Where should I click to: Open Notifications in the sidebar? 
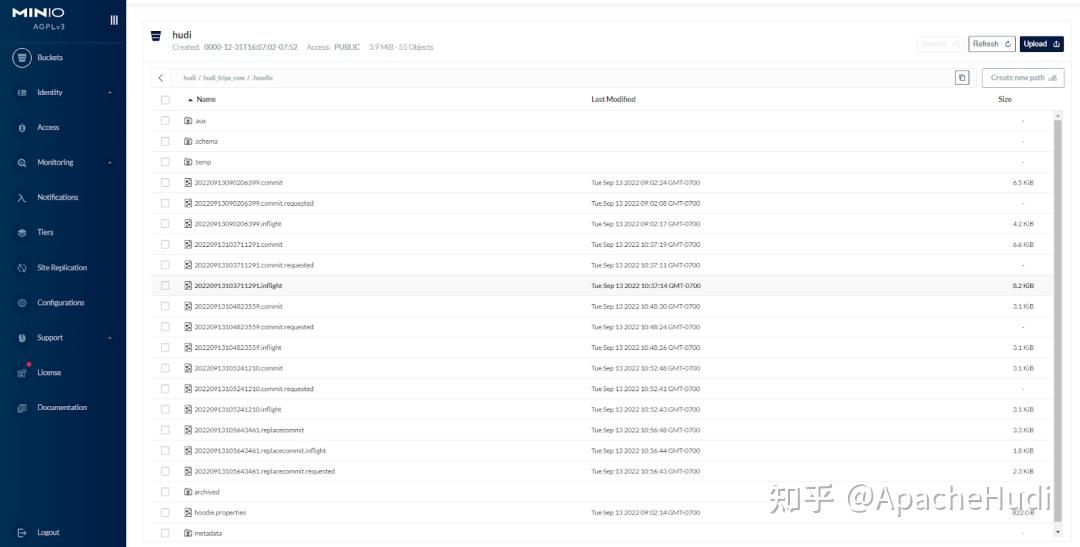click(x=58, y=198)
